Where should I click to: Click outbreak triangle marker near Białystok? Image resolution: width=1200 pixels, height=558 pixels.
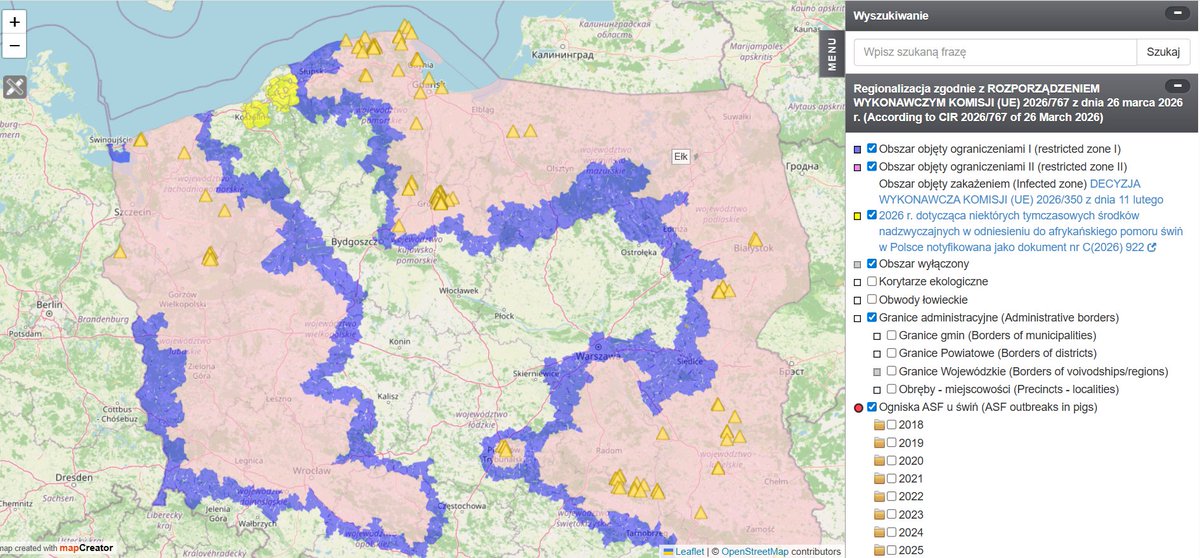point(755,241)
